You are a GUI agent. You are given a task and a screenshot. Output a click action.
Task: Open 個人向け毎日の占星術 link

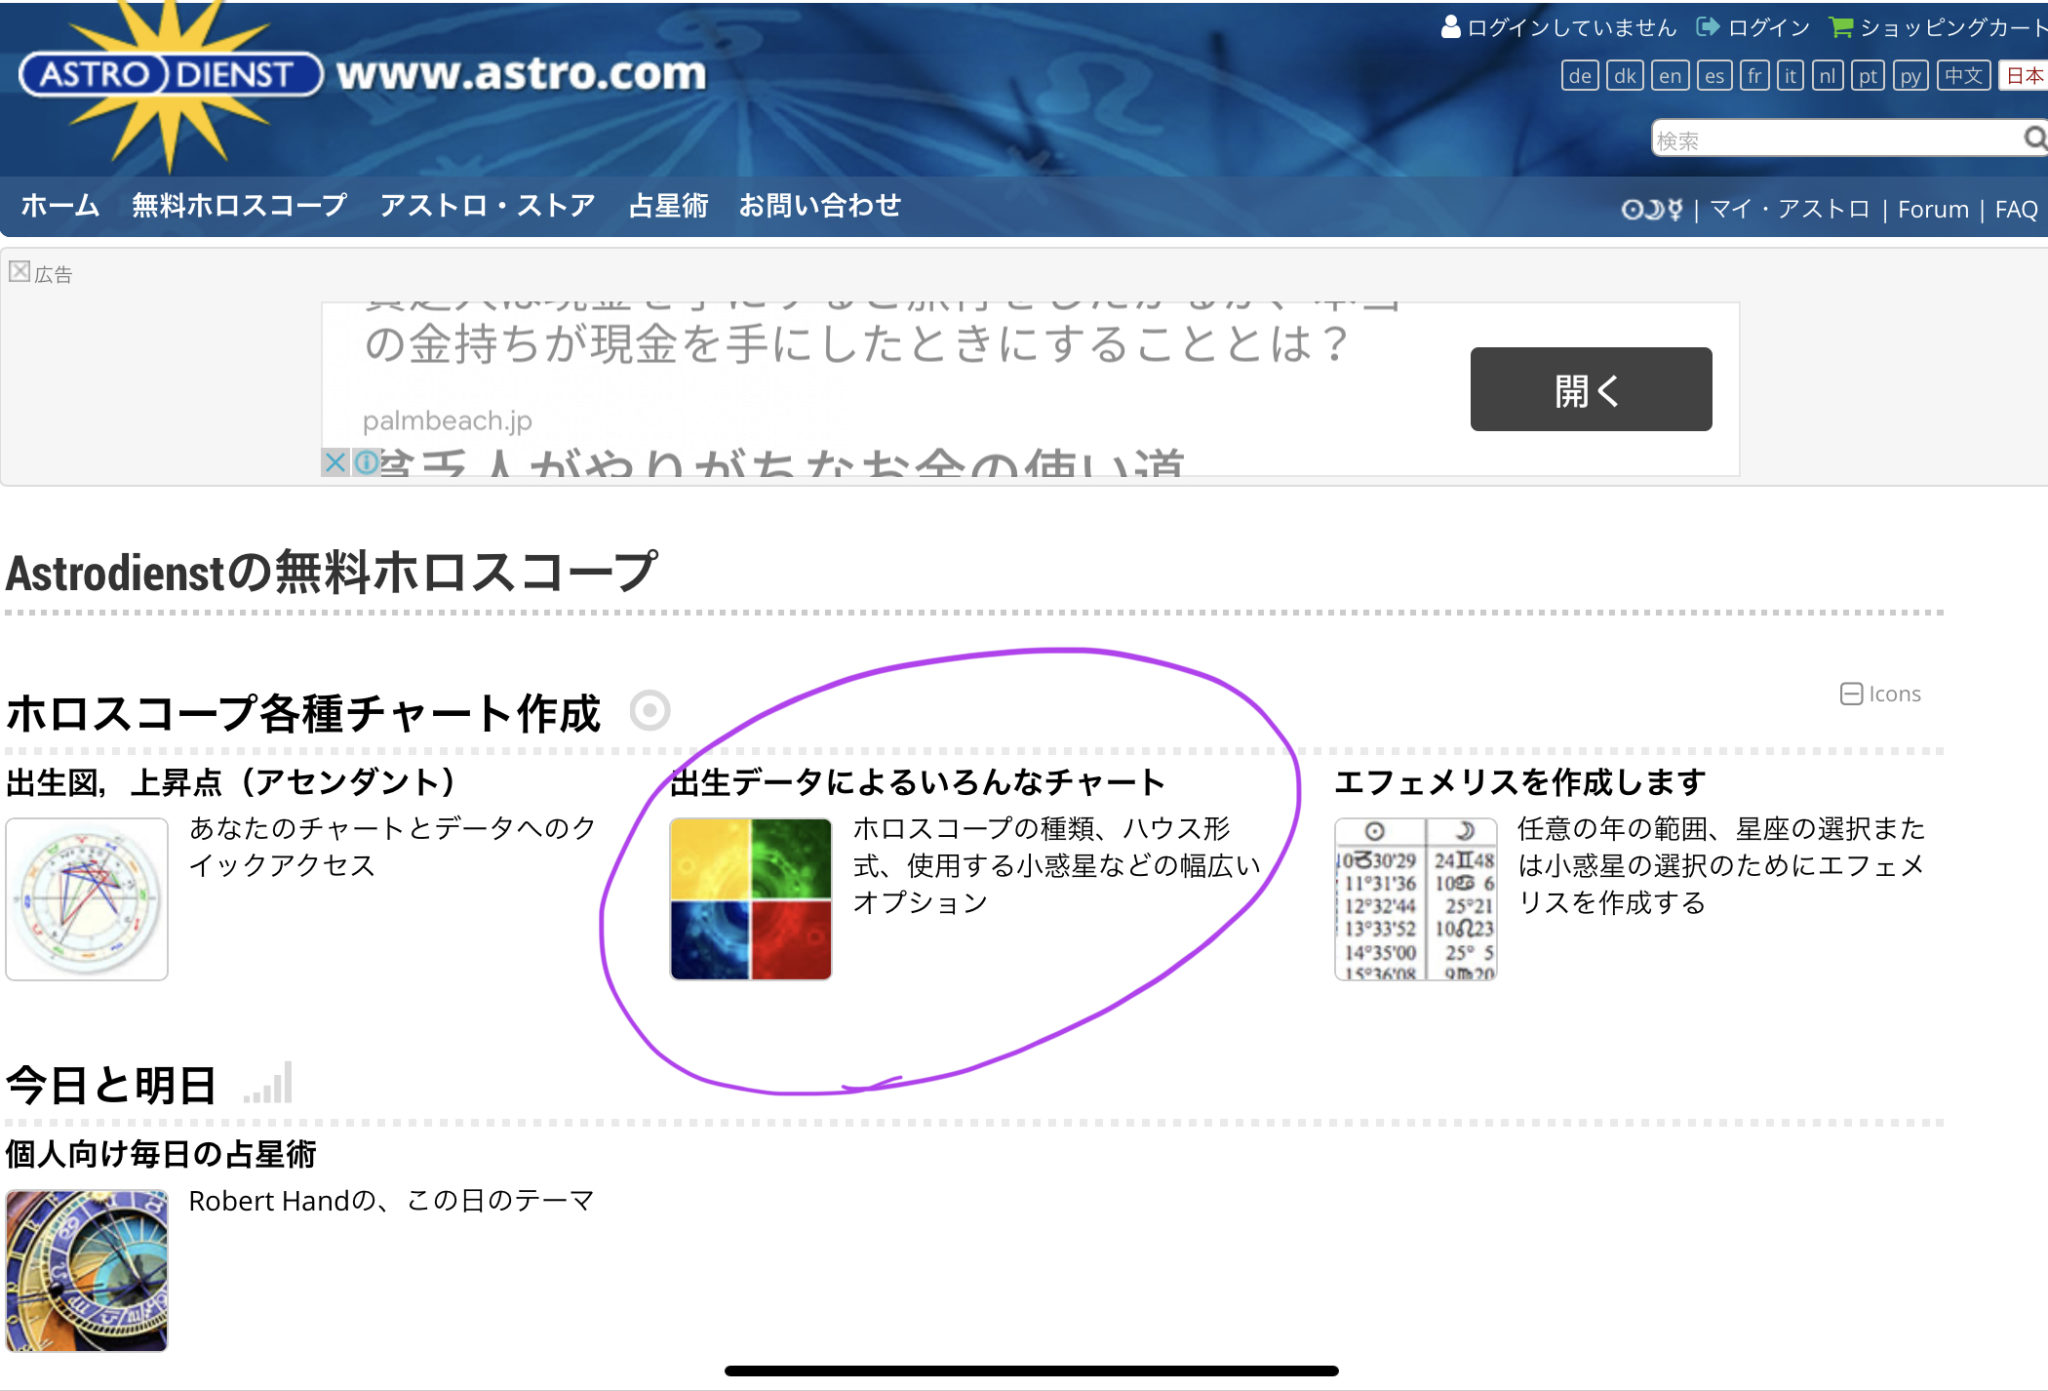(x=161, y=1154)
